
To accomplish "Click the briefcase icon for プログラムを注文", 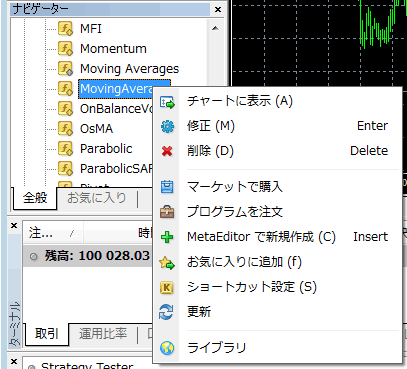I will click(x=167, y=212).
